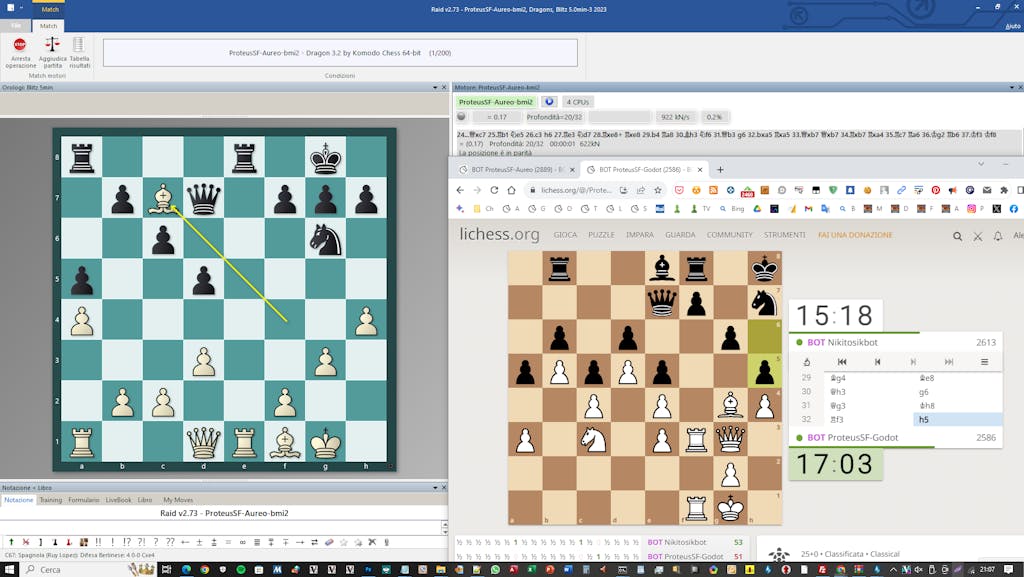Viewport: 1024px width, 577px height.
Task: Toggle the engine status round indicator
Action: coord(462,117)
